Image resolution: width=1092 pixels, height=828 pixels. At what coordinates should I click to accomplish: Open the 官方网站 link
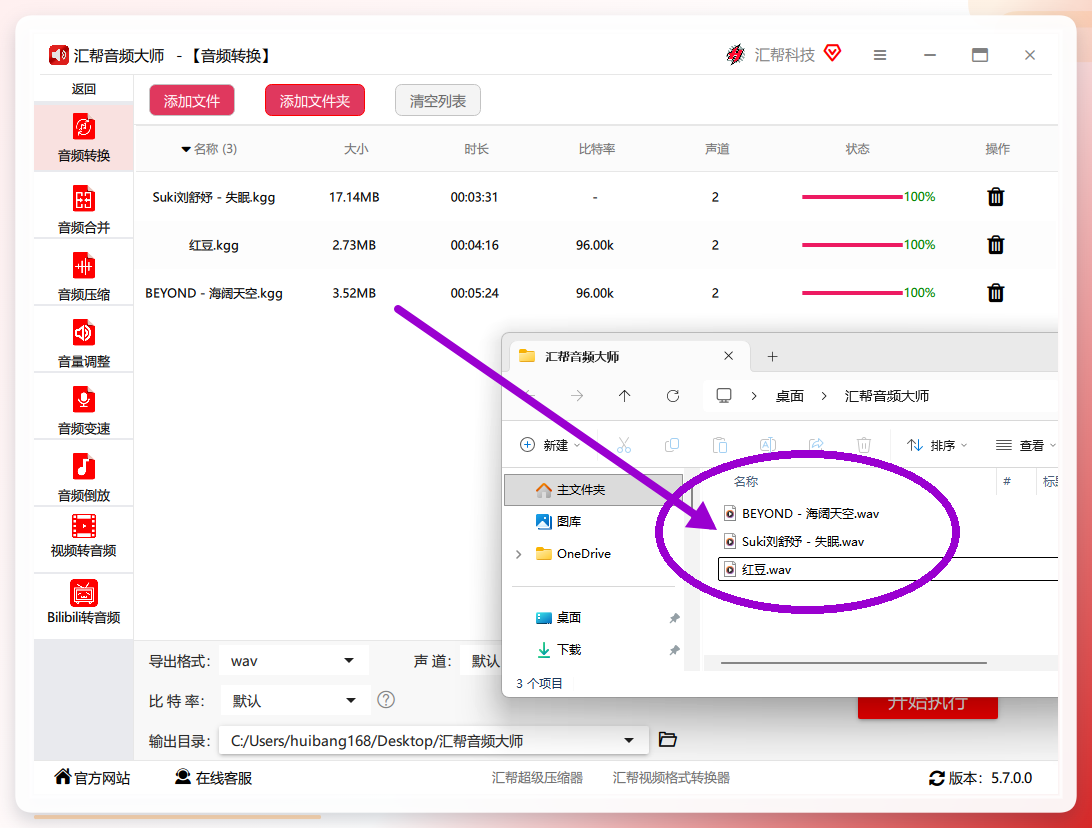point(93,778)
